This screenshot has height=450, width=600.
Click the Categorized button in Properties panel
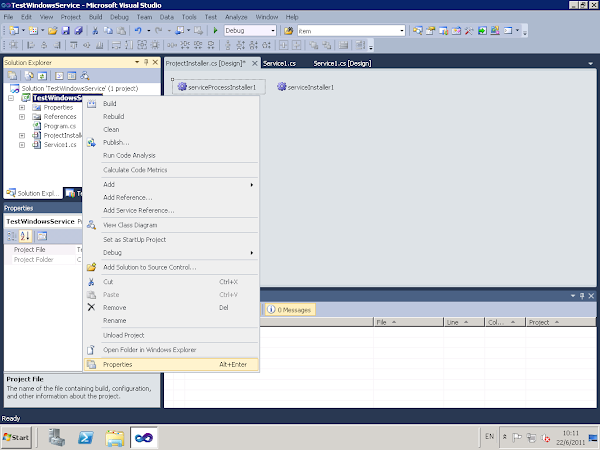12,236
